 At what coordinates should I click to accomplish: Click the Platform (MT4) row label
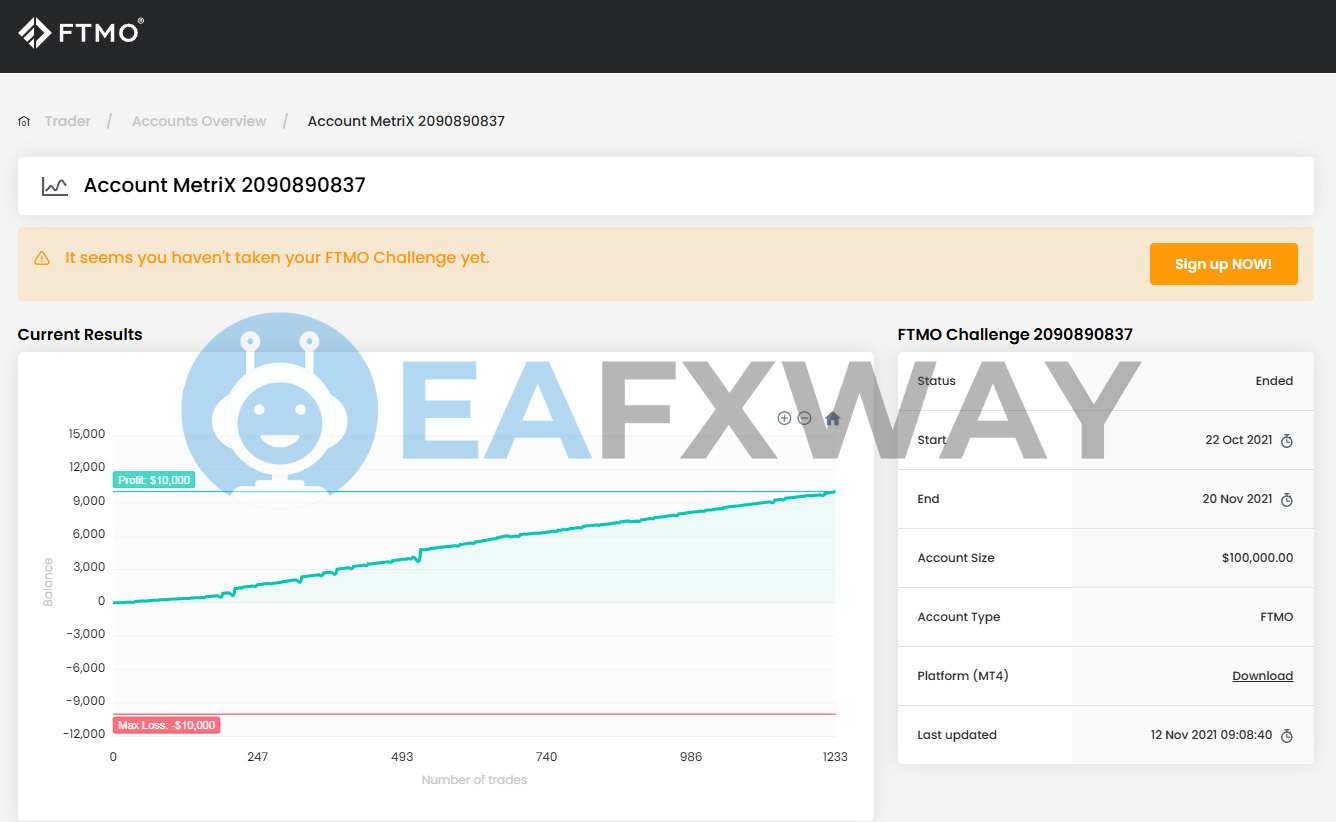963,676
